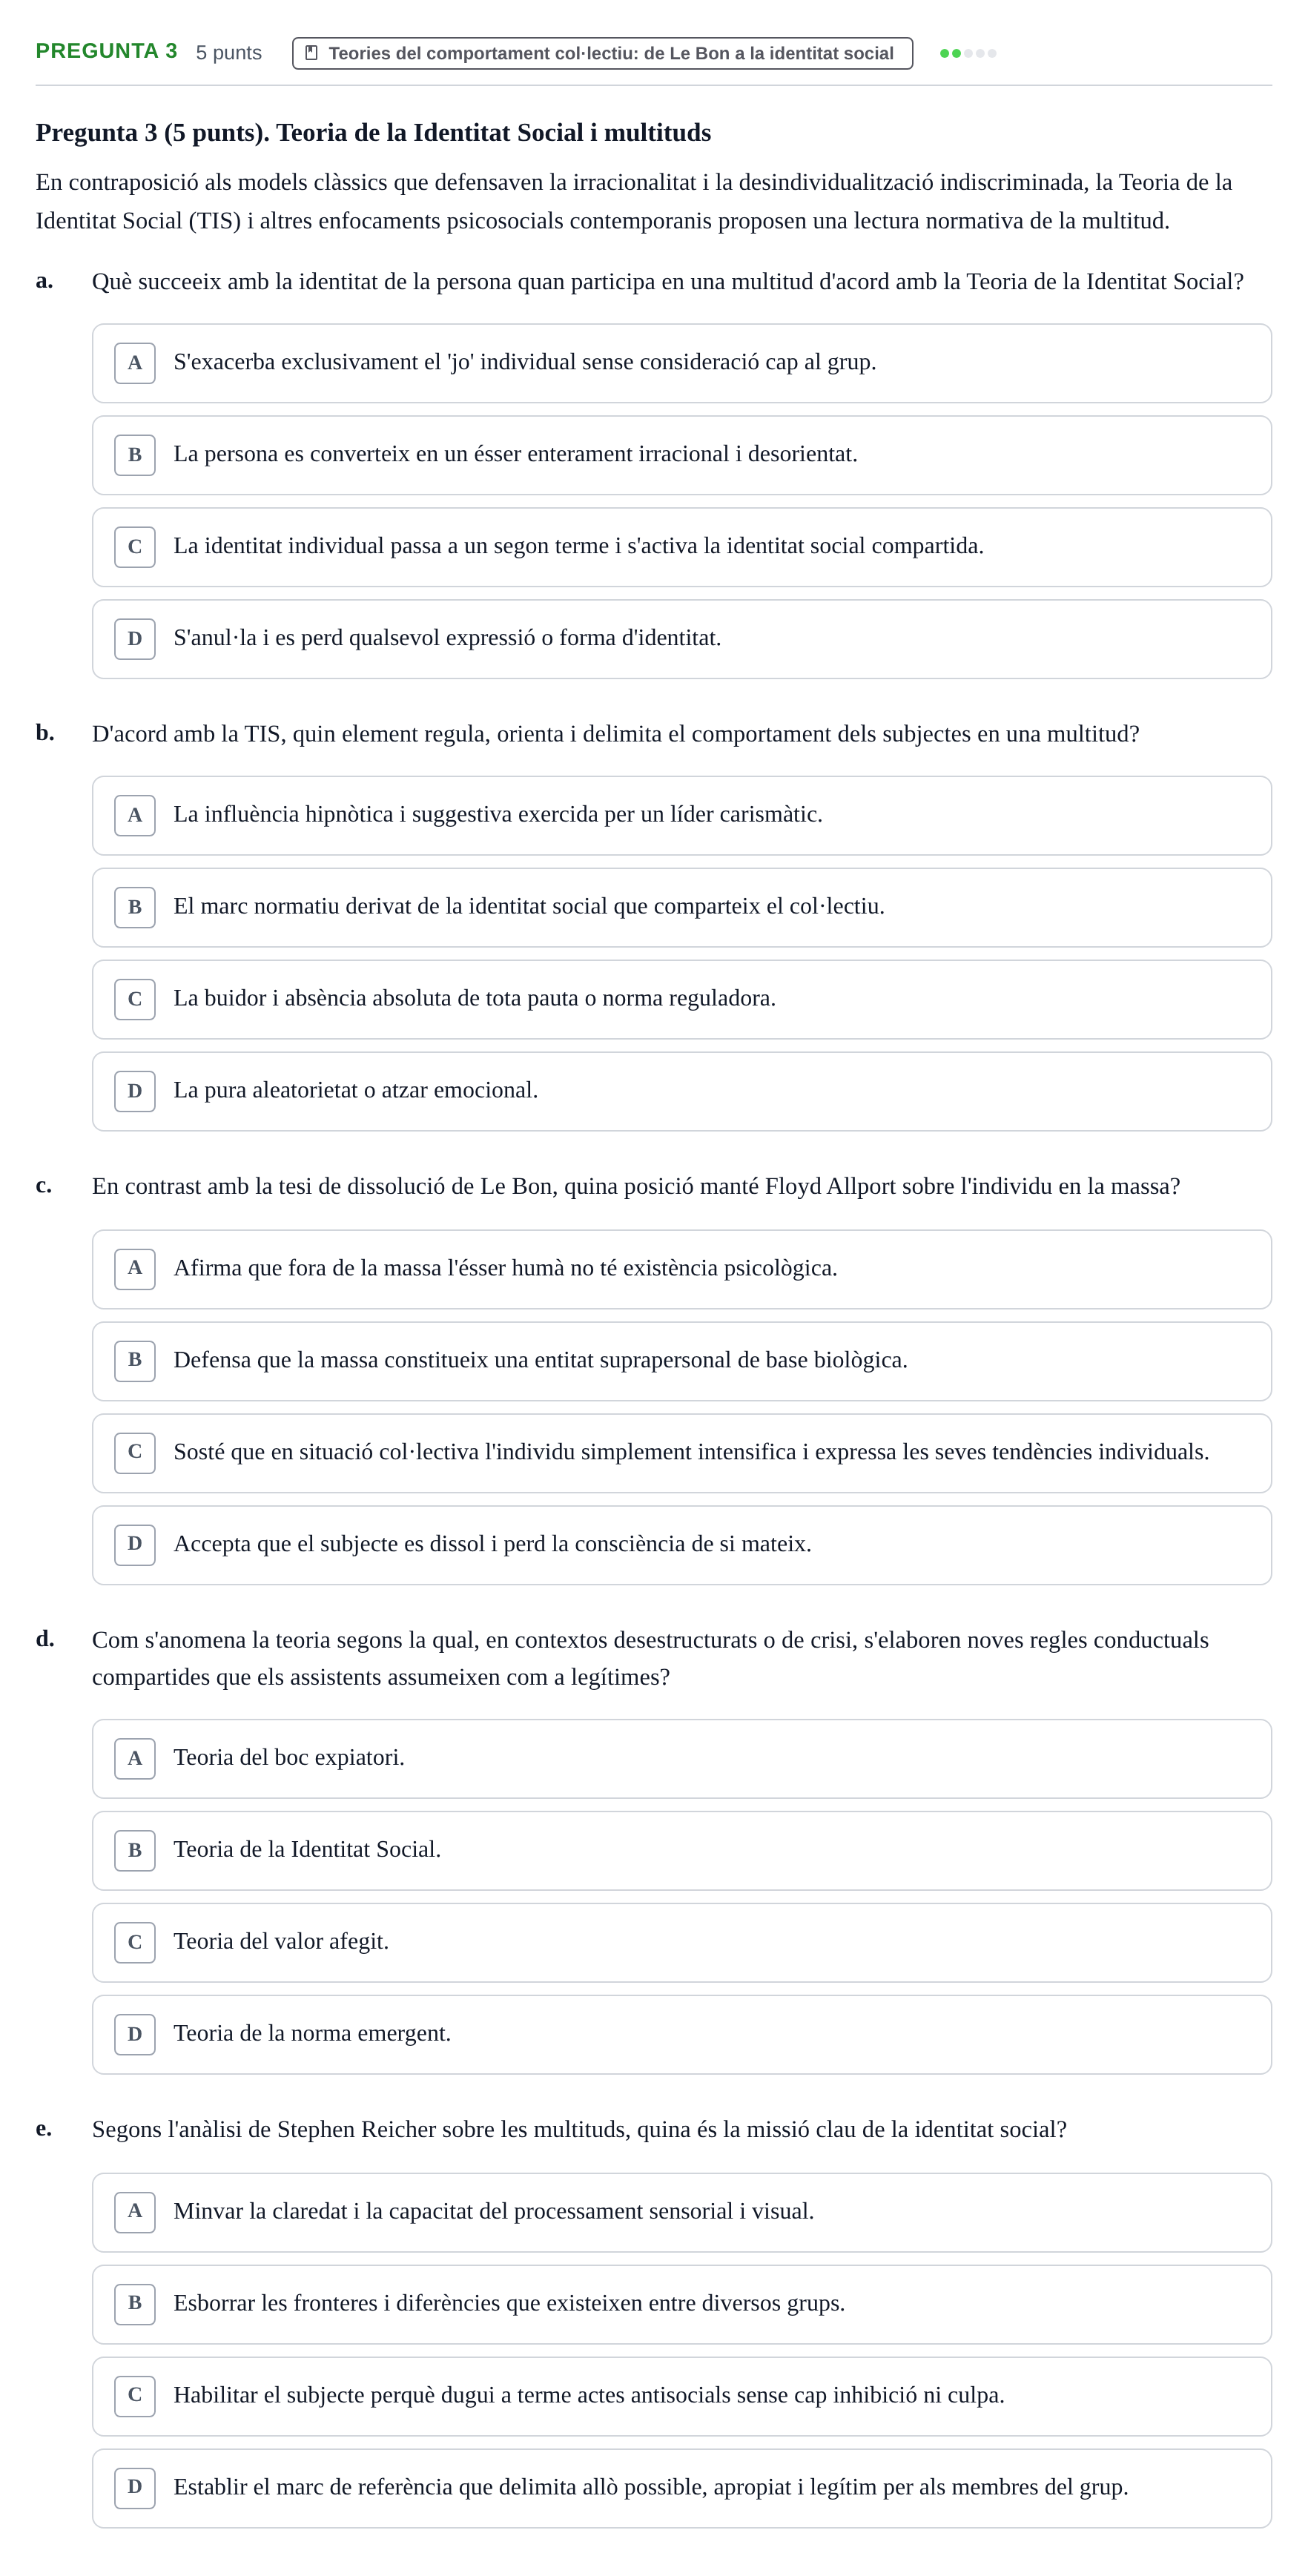Select 'Teoria del boc expiatori' option
Viewport: 1308px width, 2576px height.
click(681, 1758)
